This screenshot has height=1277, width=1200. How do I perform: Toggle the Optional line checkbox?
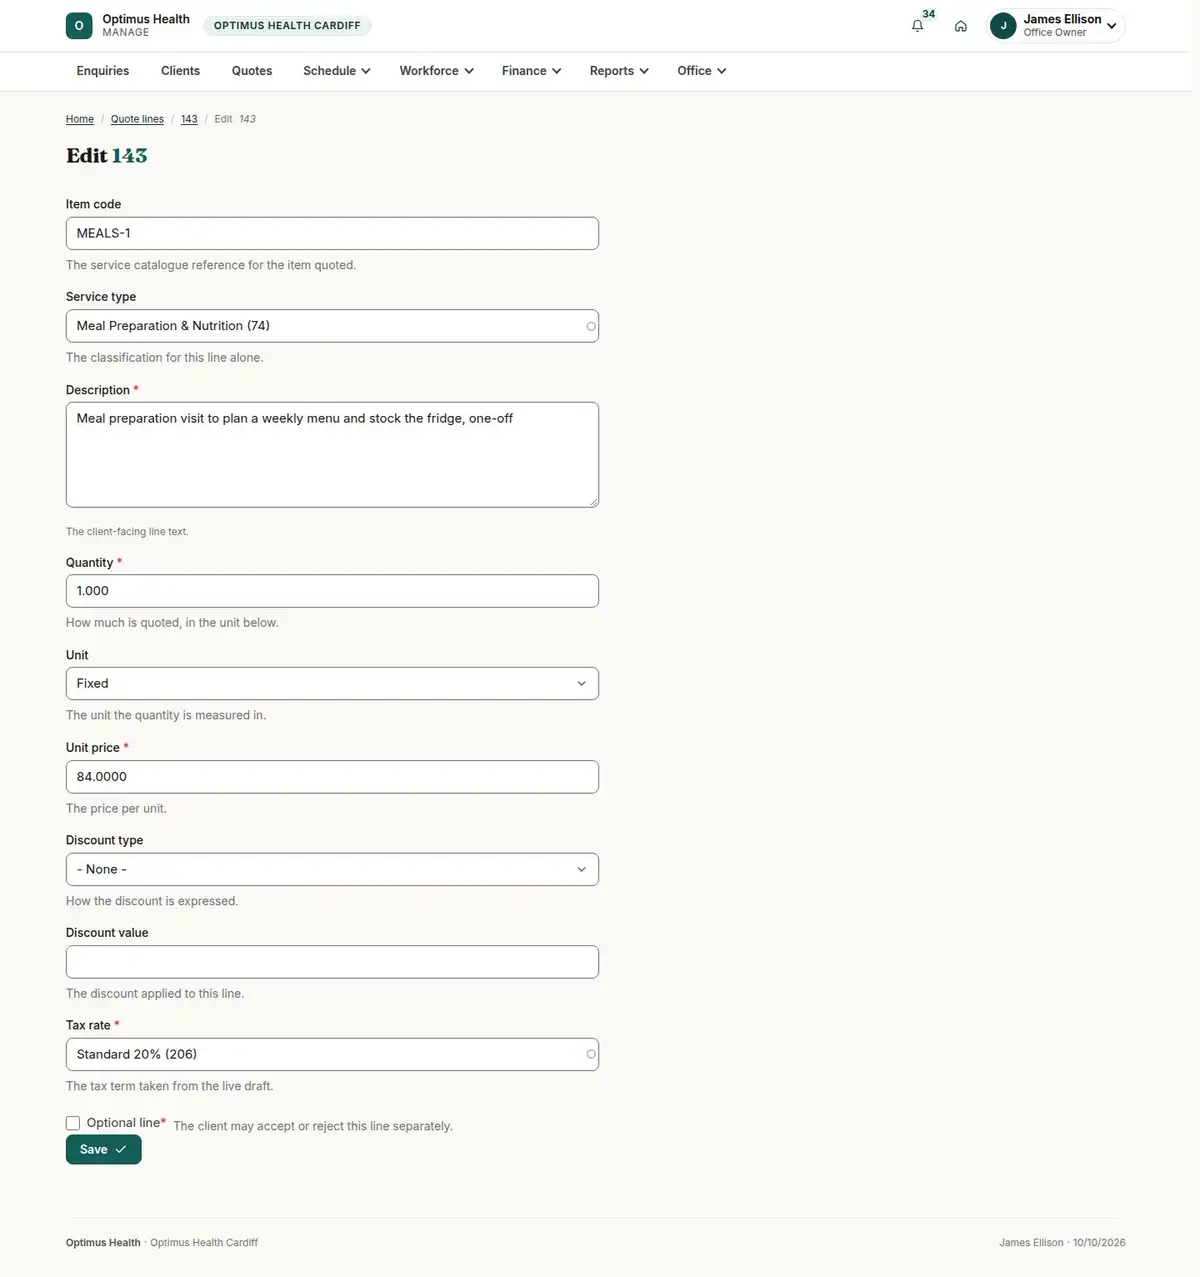point(73,1123)
